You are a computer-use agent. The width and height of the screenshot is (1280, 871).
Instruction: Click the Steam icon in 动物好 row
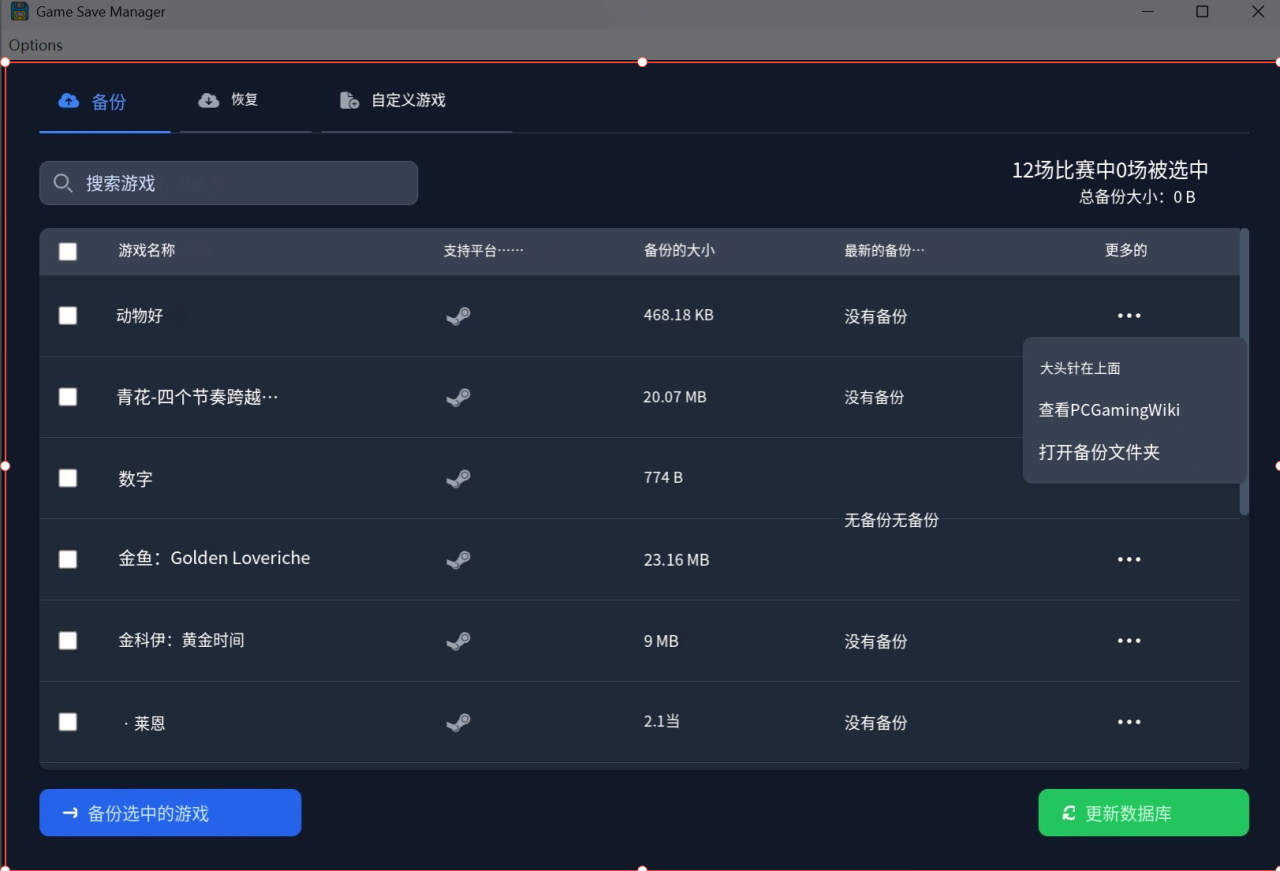coord(458,316)
